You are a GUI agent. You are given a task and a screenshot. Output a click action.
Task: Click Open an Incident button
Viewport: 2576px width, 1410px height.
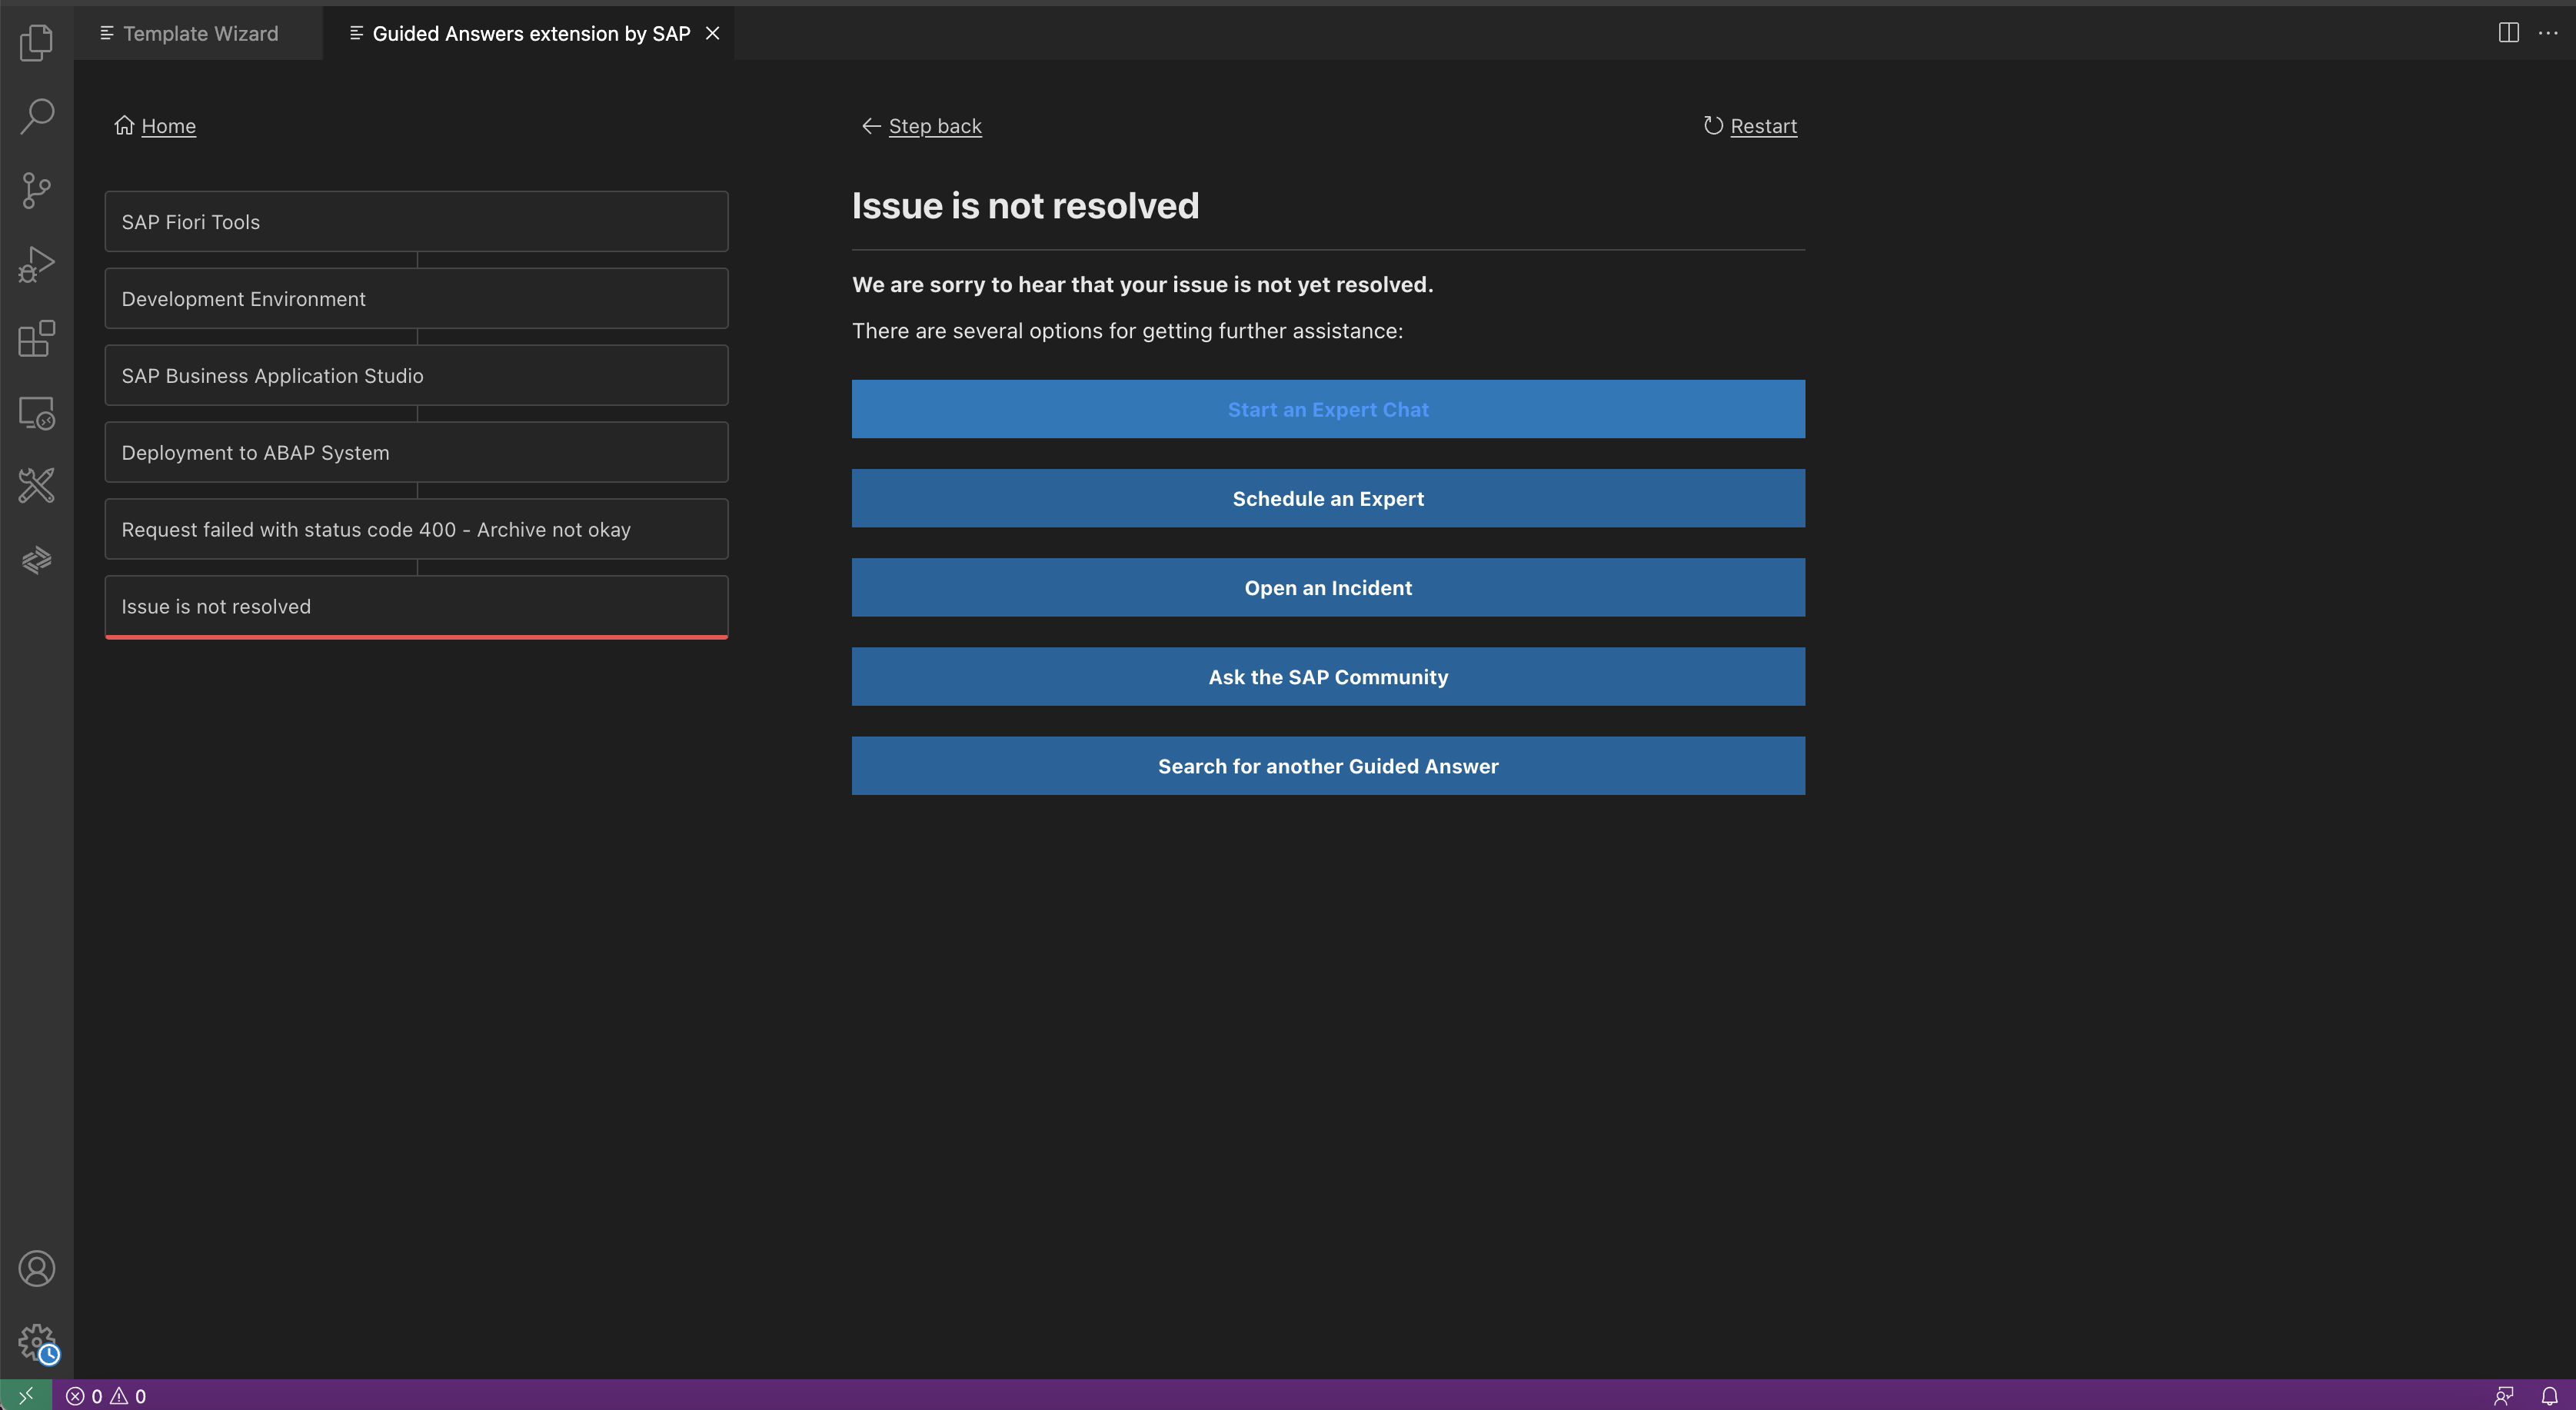tap(1328, 587)
